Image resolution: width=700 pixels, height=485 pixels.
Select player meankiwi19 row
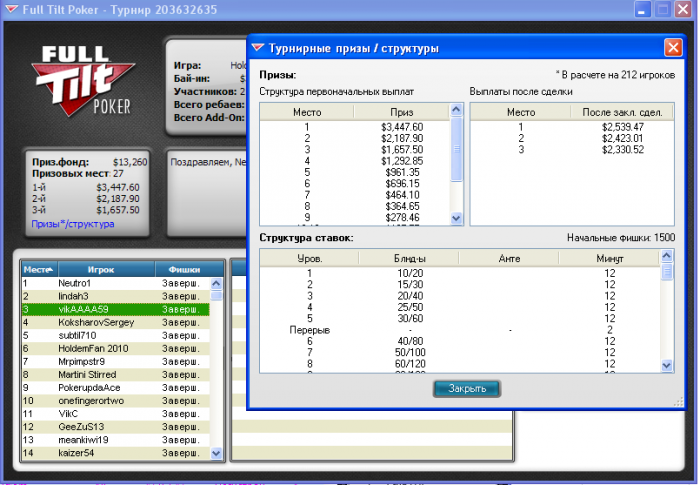[116, 440]
